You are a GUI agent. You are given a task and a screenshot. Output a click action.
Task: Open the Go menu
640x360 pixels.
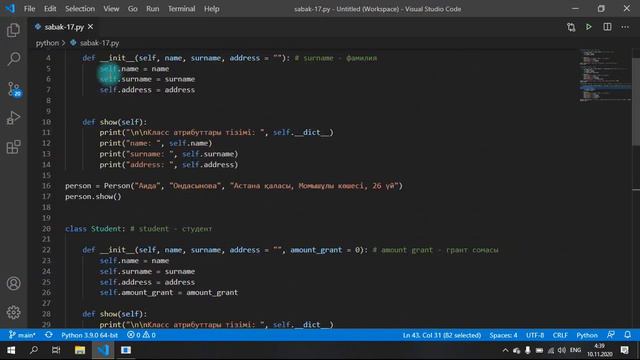click(x=133, y=9)
